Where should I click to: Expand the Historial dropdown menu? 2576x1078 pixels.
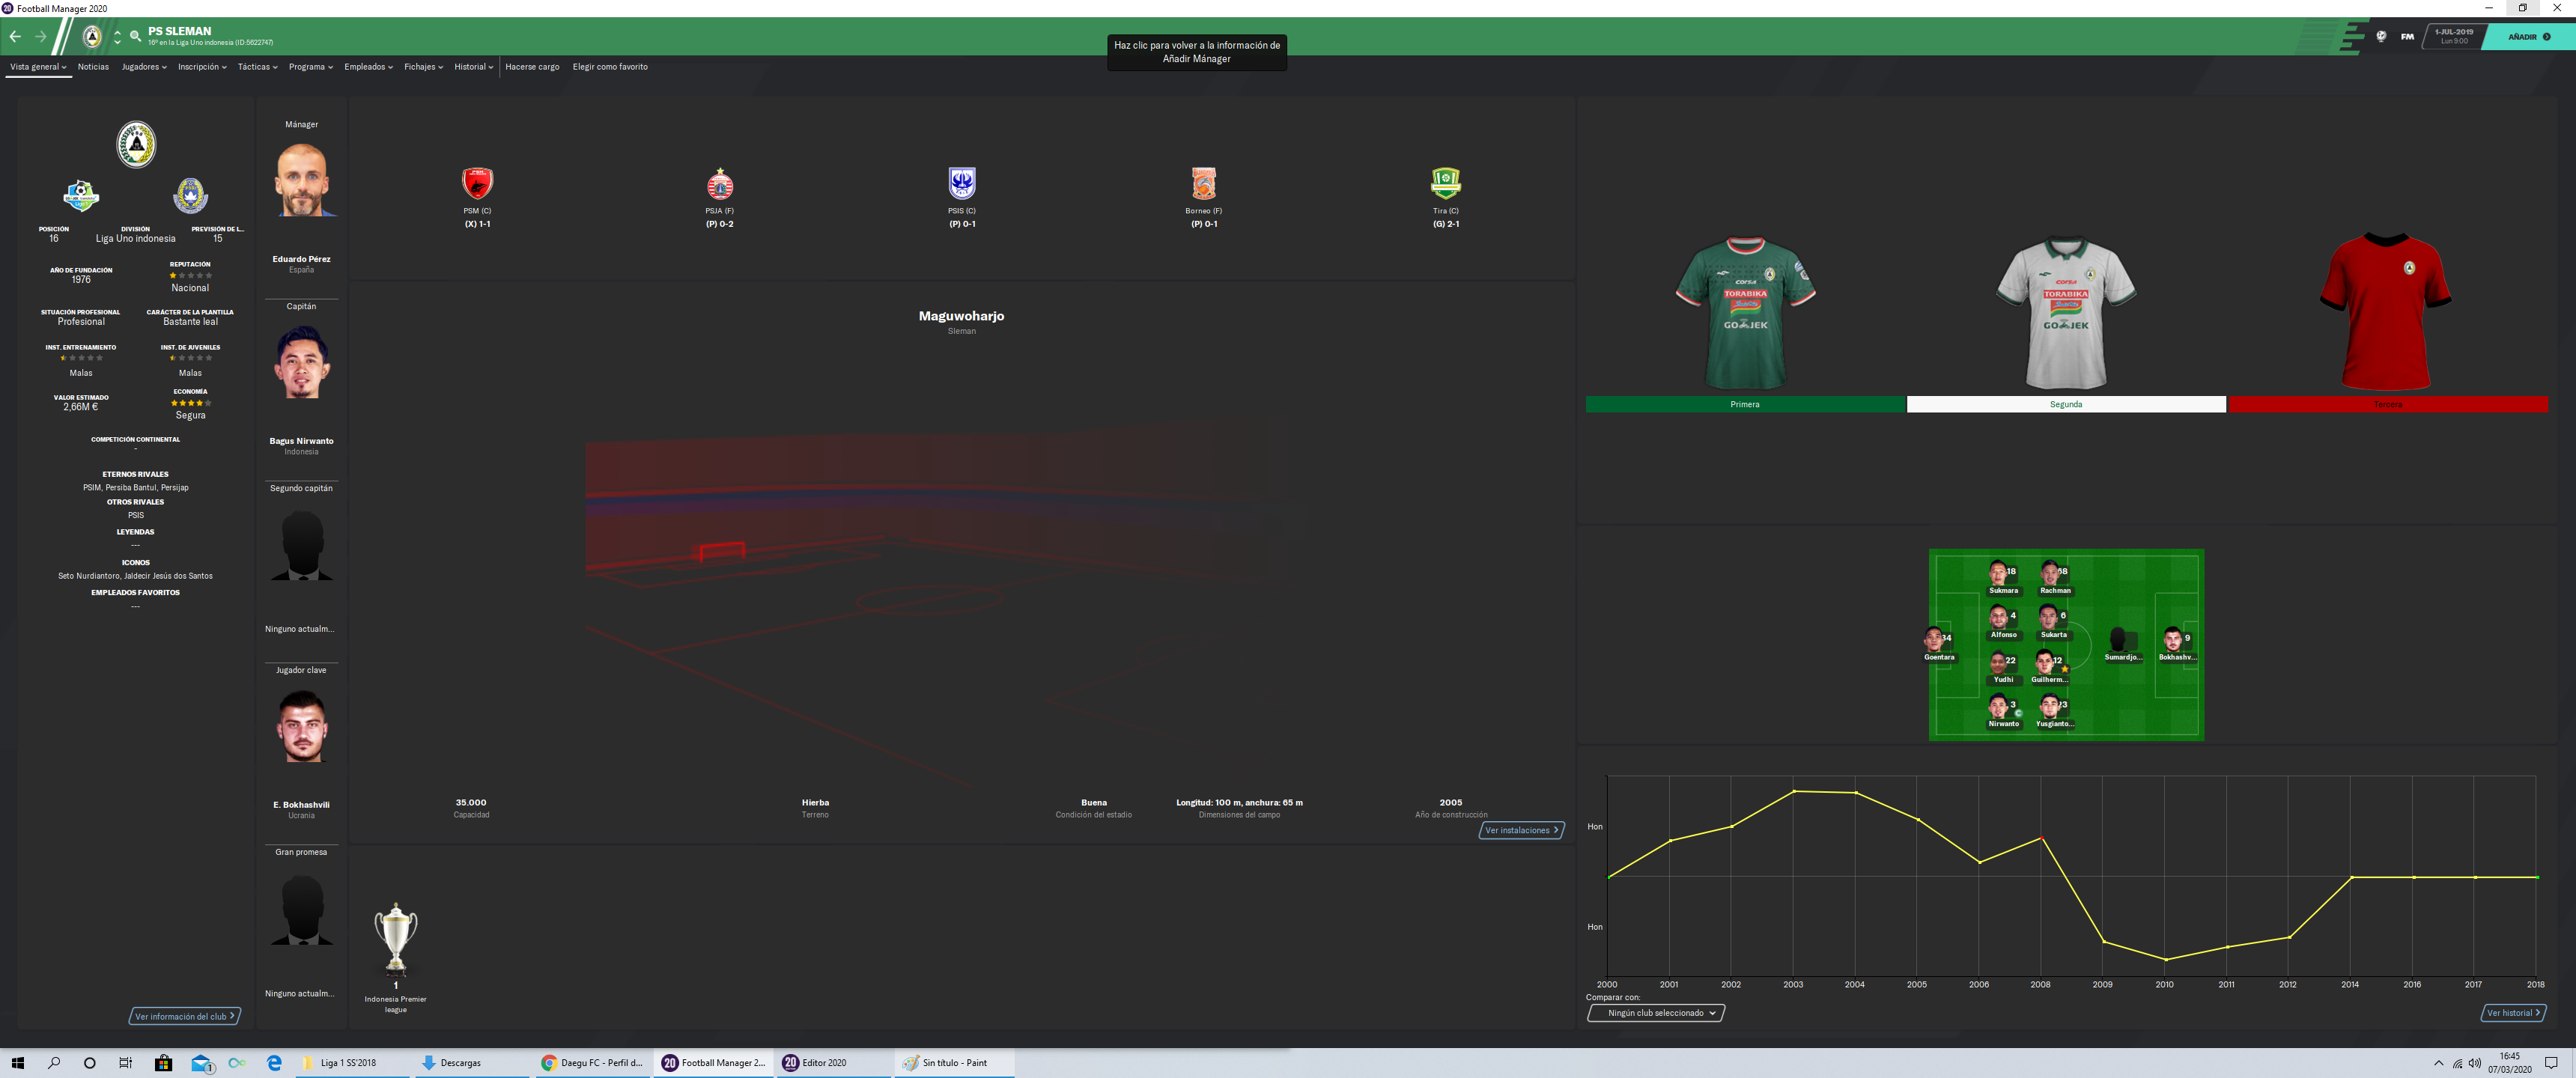[473, 67]
